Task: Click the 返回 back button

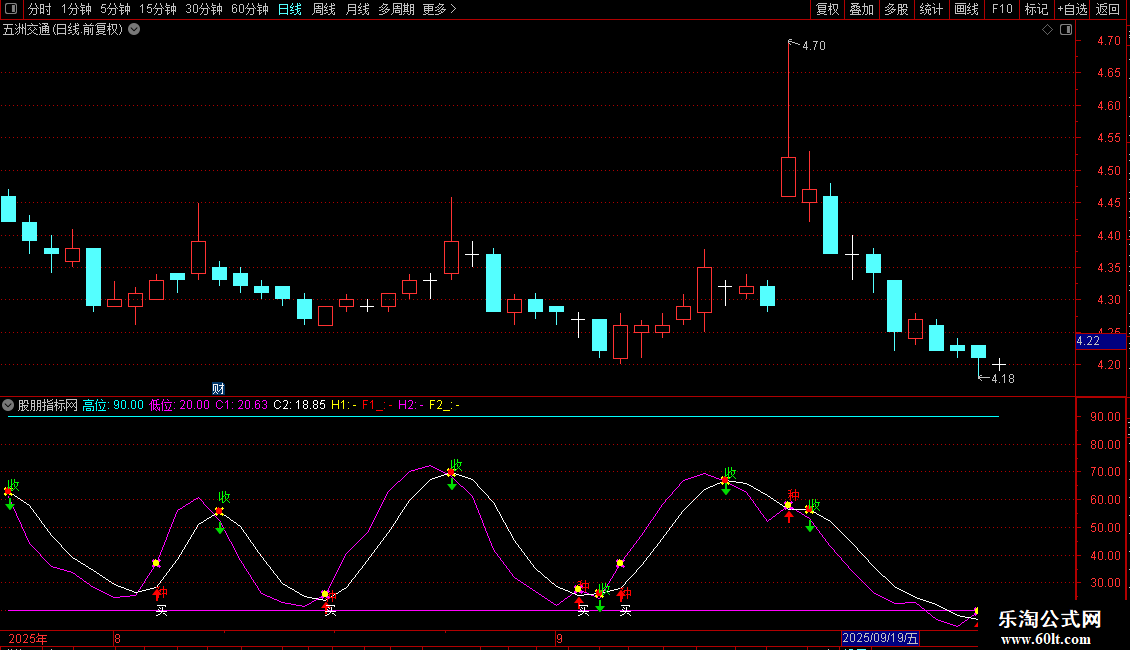Action: click(x=1108, y=9)
